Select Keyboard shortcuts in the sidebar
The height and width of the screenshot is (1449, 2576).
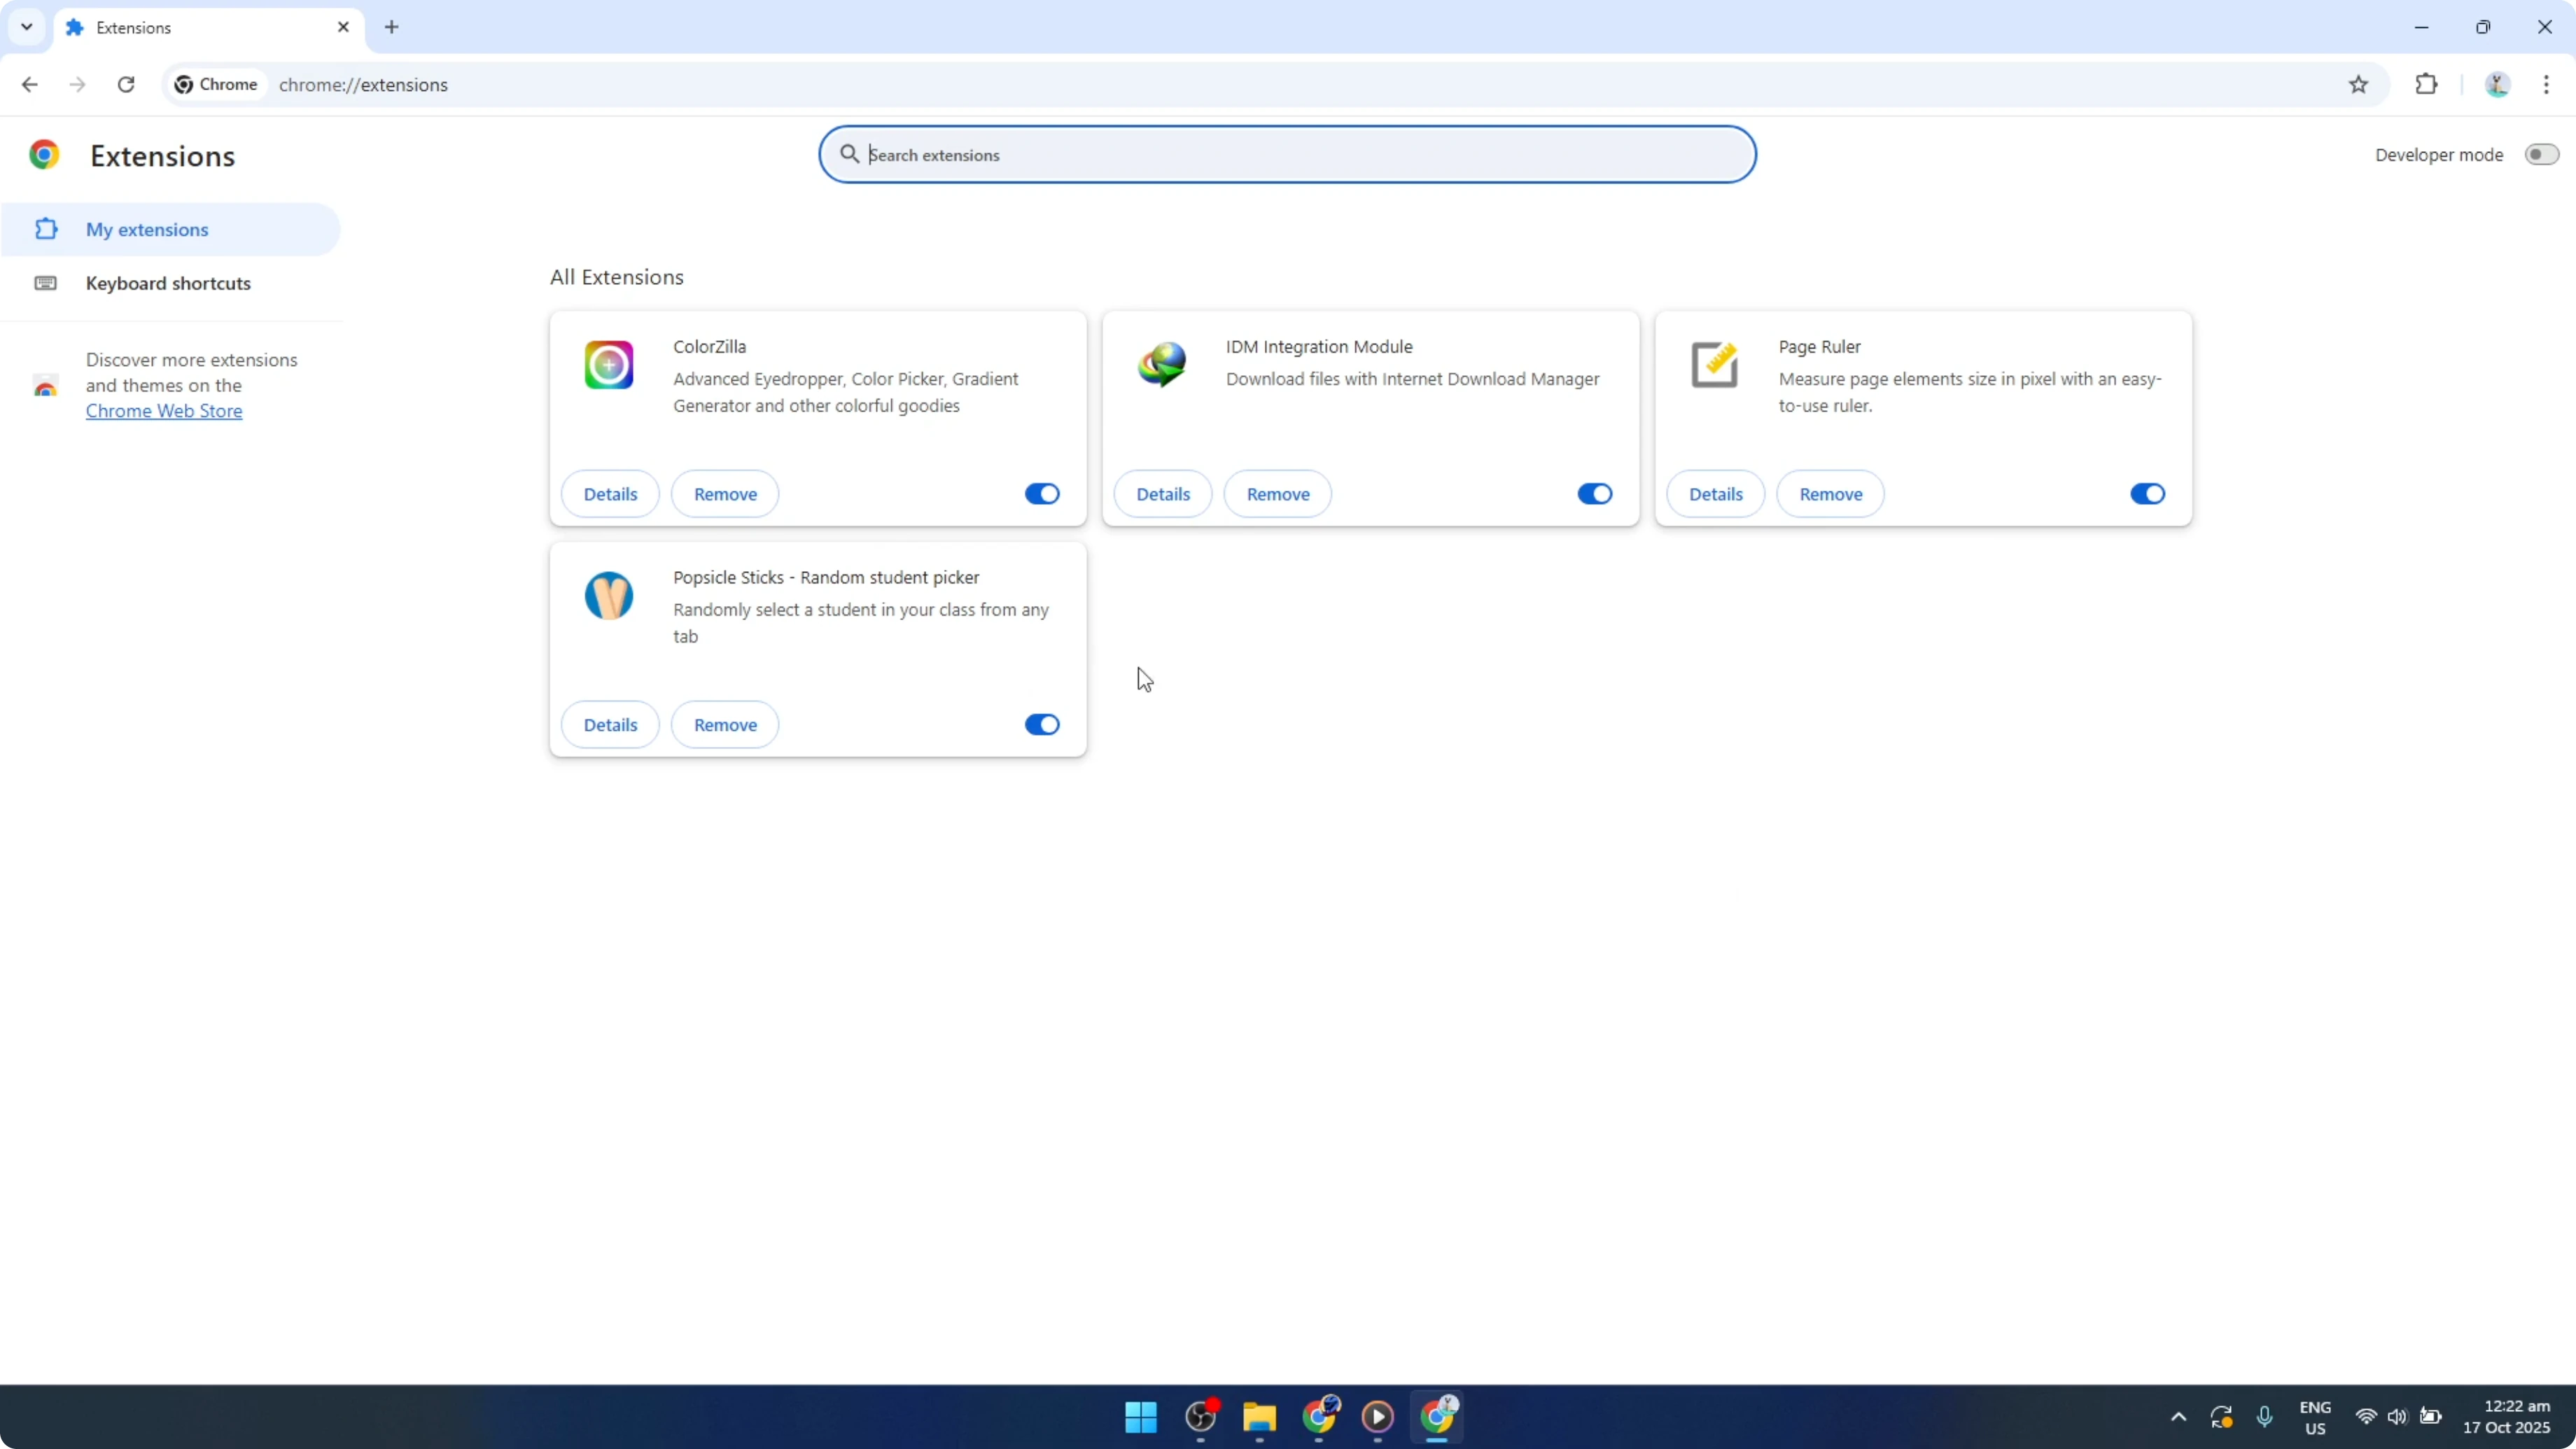[167, 283]
